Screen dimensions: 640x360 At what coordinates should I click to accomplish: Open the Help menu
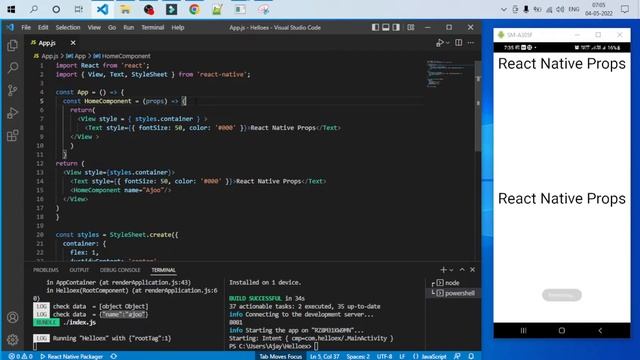pyautogui.click(x=178, y=27)
